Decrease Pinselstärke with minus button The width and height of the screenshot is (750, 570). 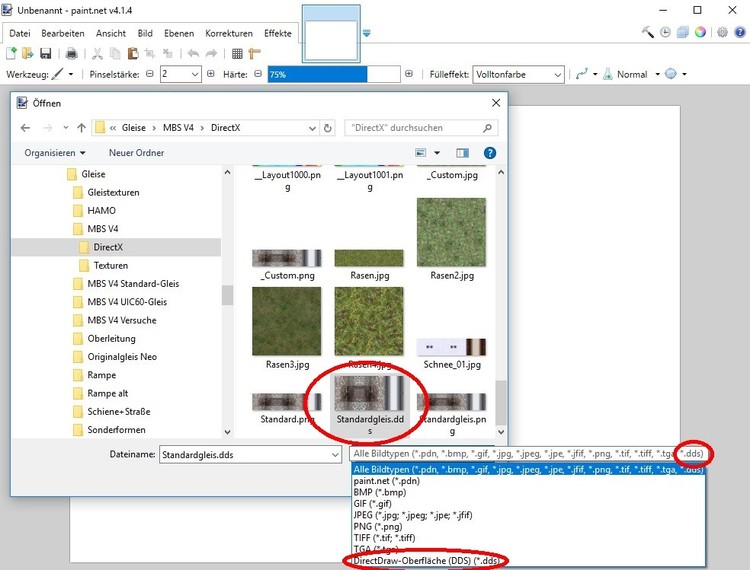[x=150, y=74]
